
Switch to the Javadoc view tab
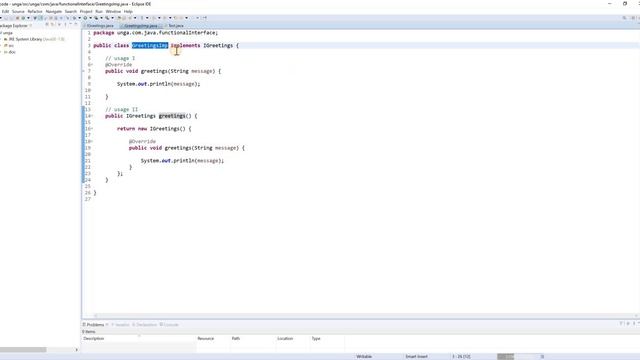pyautogui.click(x=121, y=324)
